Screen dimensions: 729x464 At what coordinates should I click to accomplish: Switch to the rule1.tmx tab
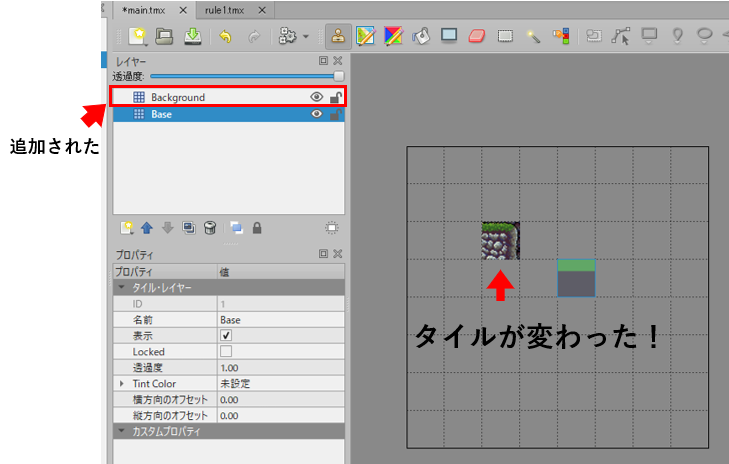click(225, 10)
